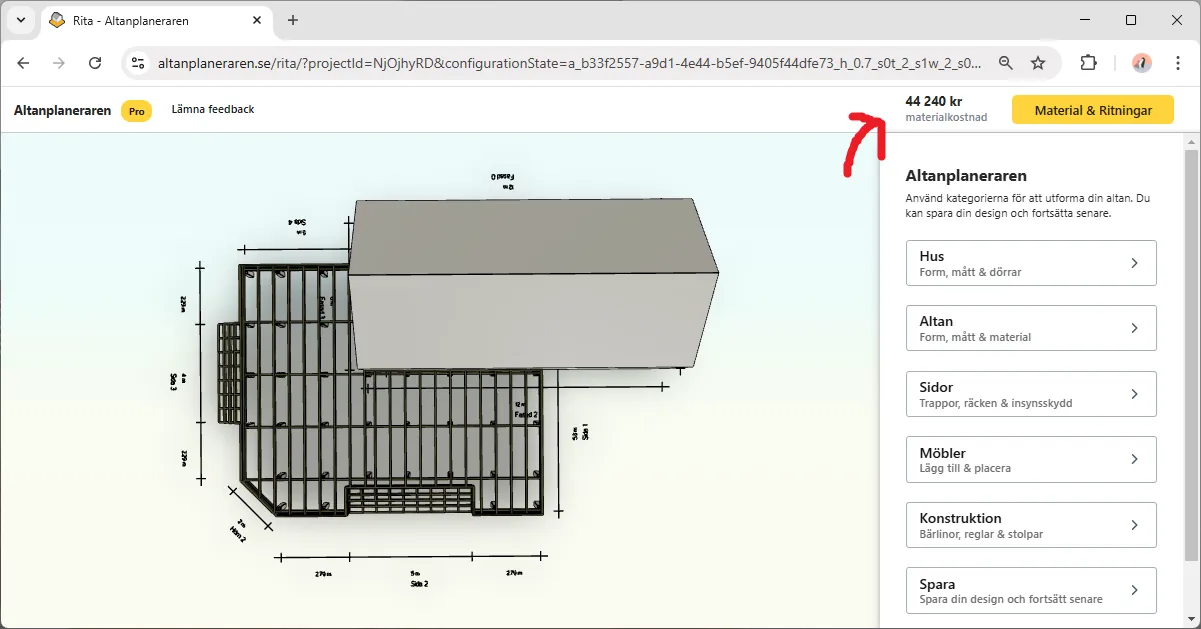Click the Spara design category

click(x=1030, y=590)
